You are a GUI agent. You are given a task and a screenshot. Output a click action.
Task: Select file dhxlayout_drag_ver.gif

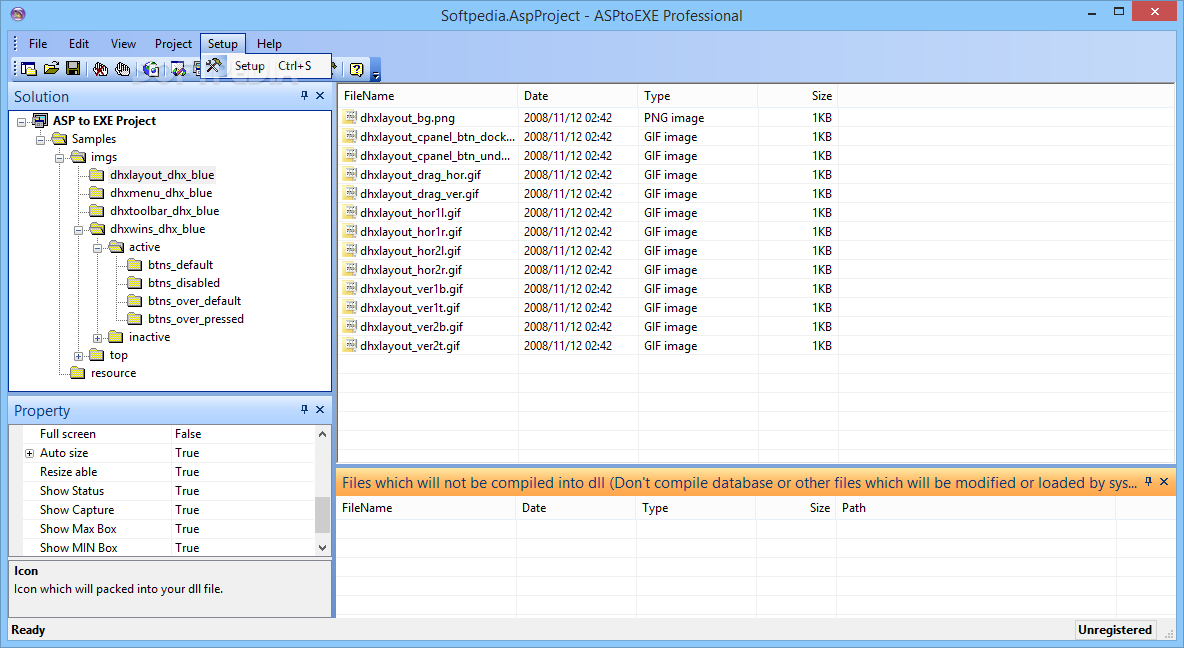[420, 194]
